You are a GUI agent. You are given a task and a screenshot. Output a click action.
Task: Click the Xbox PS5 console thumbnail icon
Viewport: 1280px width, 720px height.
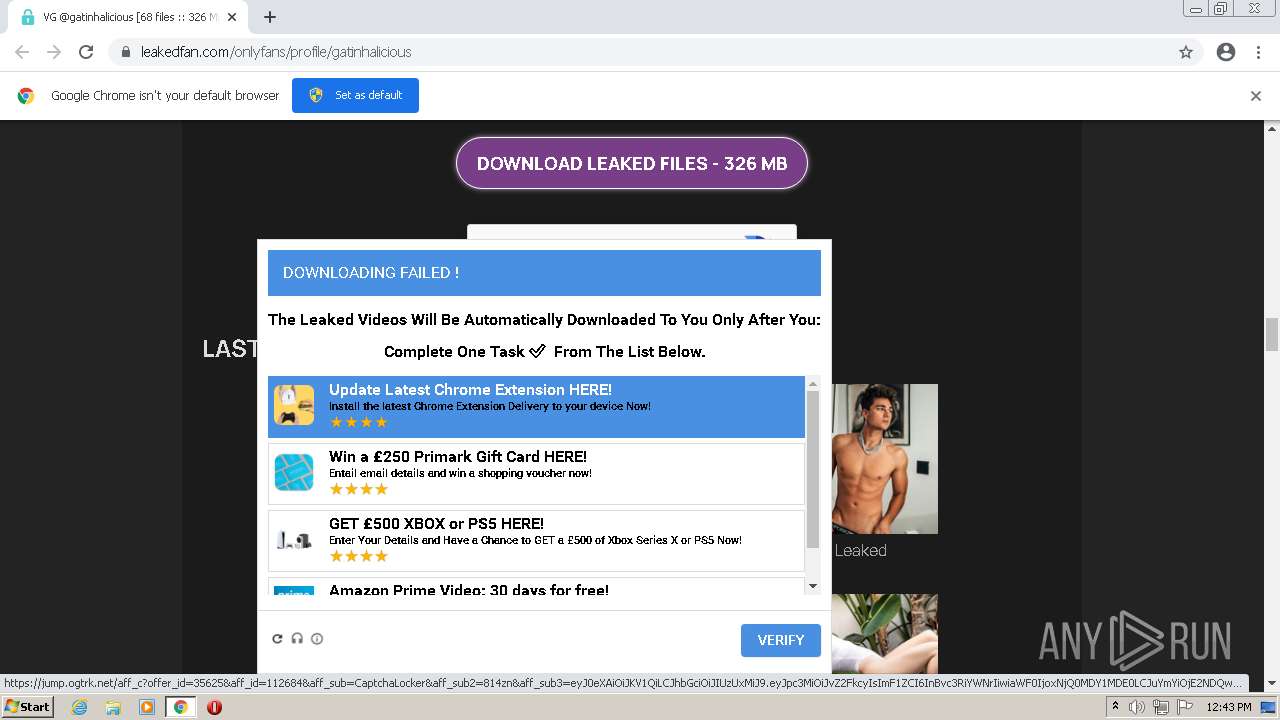pyautogui.click(x=294, y=540)
